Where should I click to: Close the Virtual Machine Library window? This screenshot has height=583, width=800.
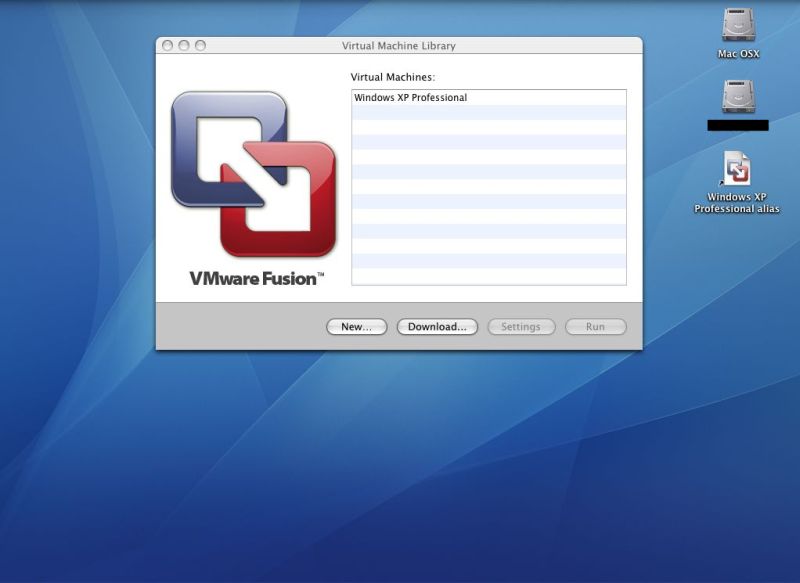click(167, 46)
